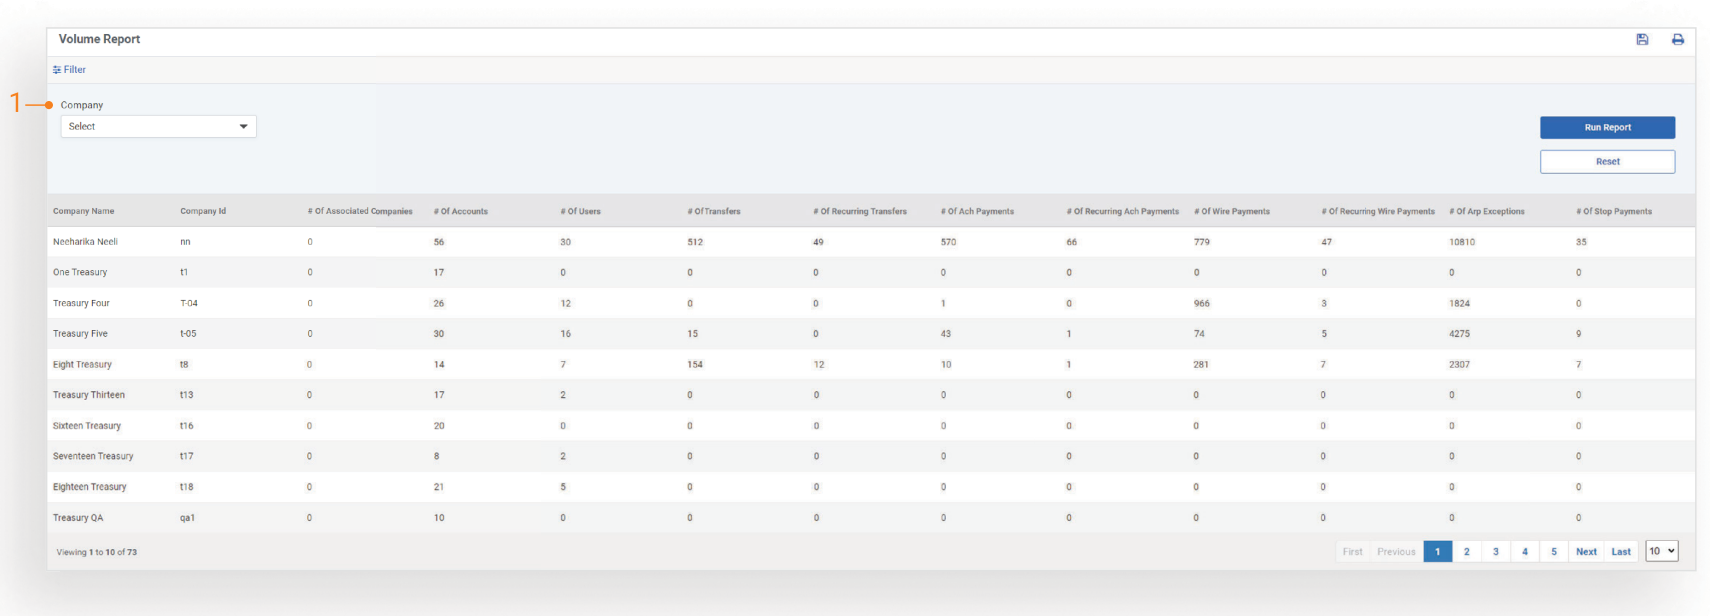The image size is (1710, 616).
Task: Click the print report icon
Action: pos(1678,39)
